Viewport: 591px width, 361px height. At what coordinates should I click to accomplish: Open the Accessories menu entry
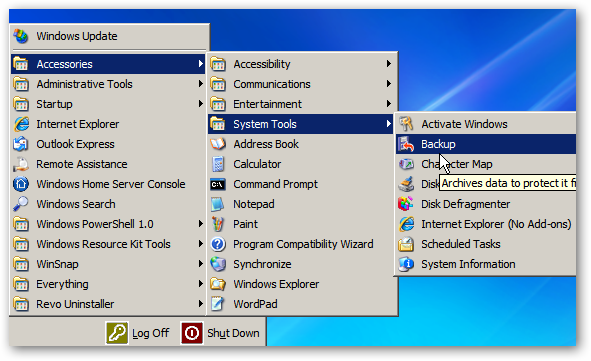pyautogui.click(x=108, y=64)
